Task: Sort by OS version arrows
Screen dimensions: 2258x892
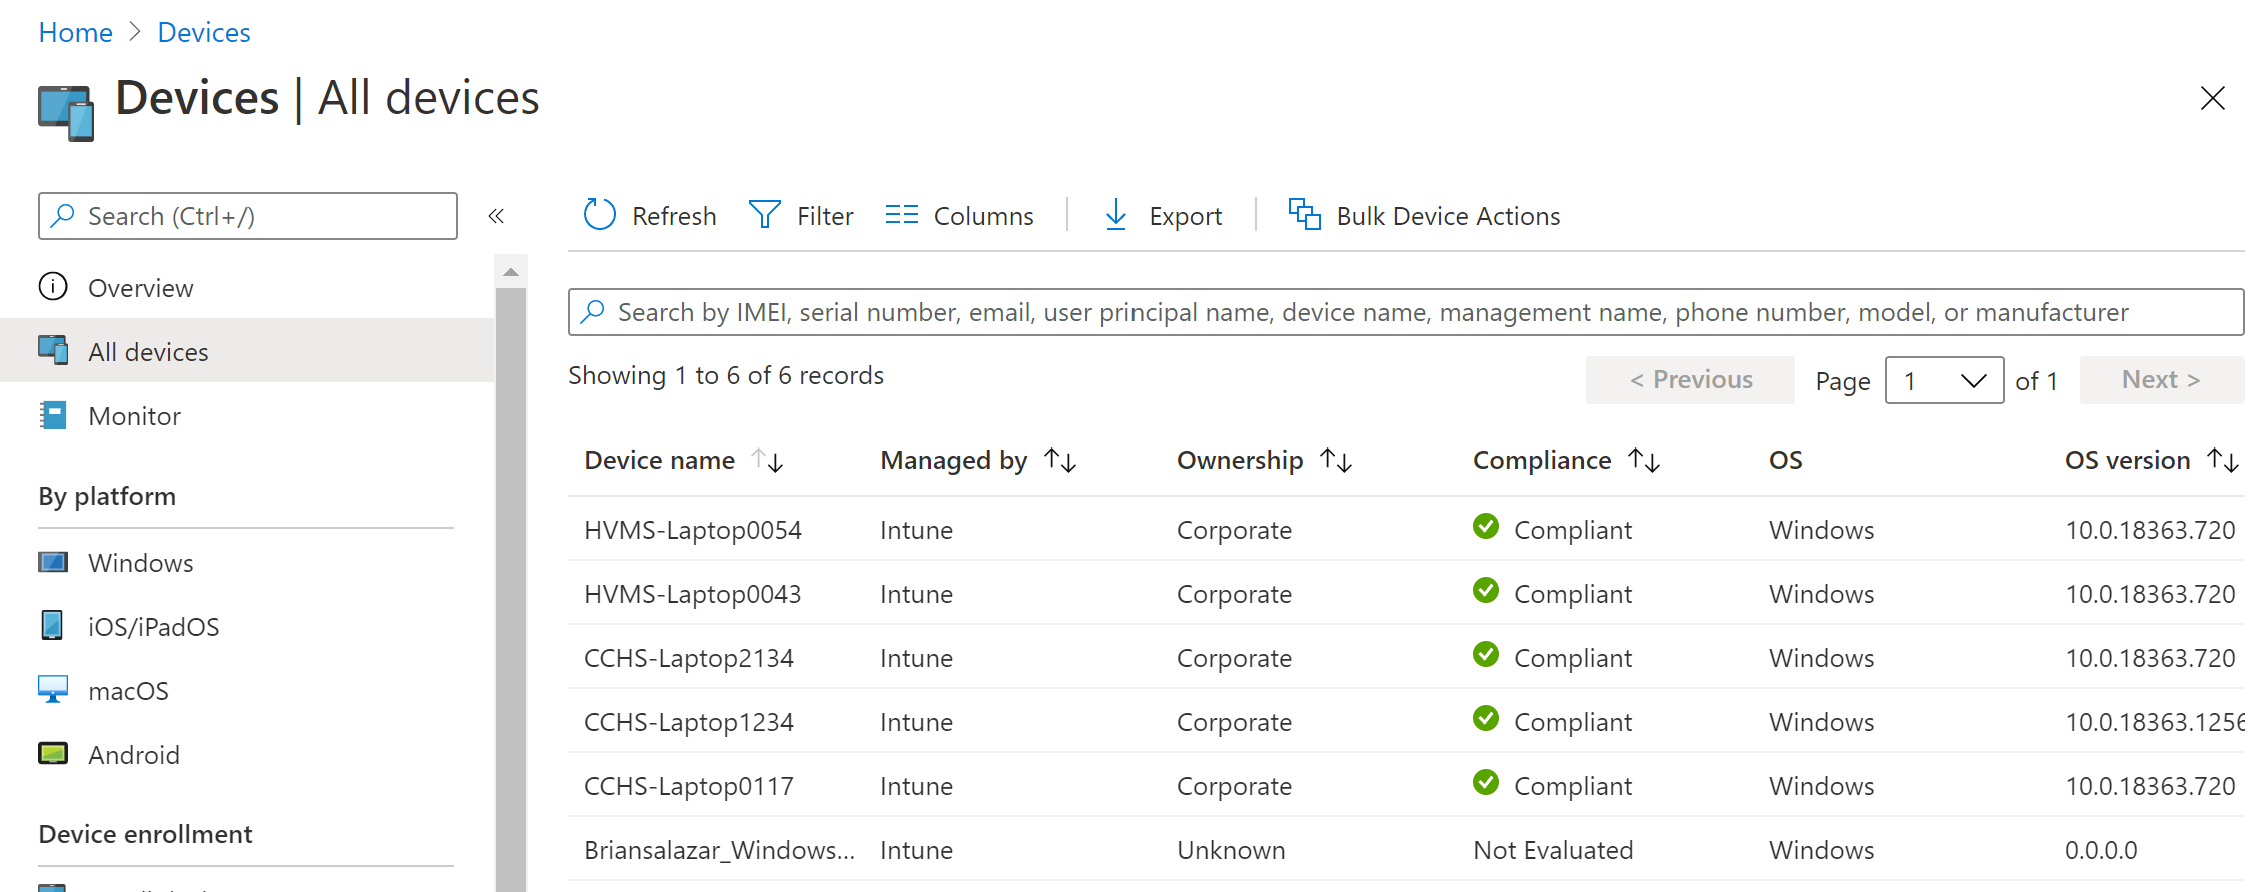Action: click(x=2223, y=460)
